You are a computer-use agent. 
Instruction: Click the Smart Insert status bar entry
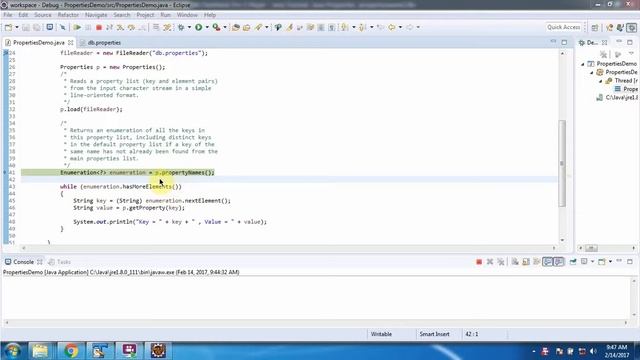434,334
